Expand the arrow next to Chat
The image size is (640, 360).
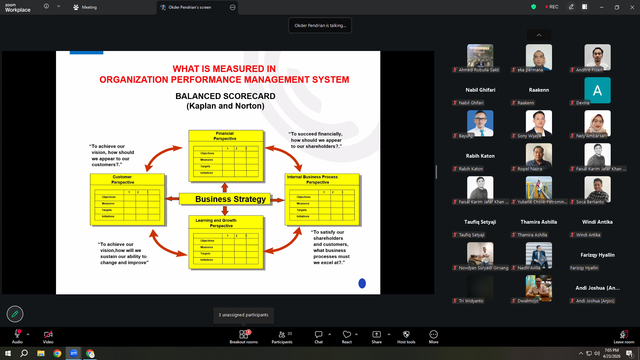click(329, 334)
